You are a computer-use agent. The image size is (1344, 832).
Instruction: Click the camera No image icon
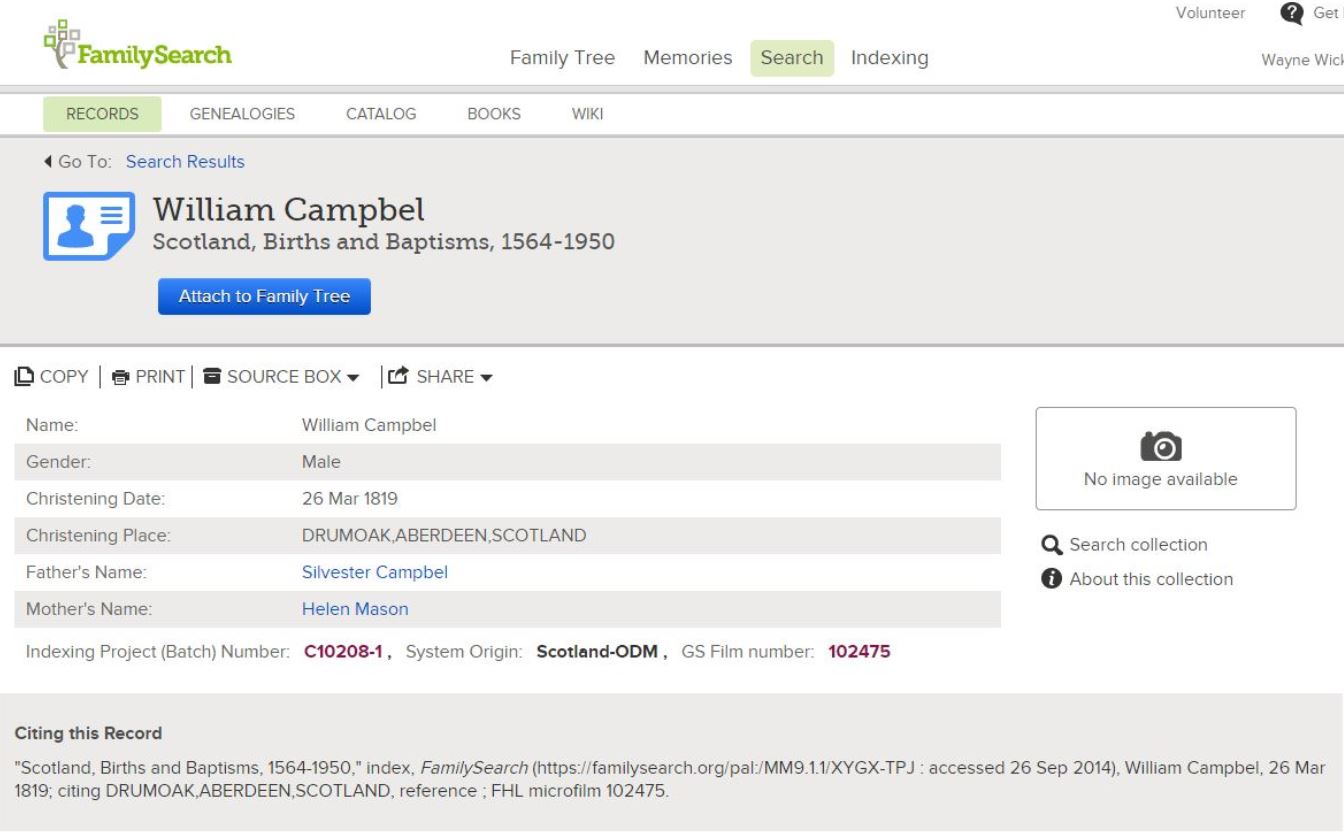click(x=1160, y=445)
